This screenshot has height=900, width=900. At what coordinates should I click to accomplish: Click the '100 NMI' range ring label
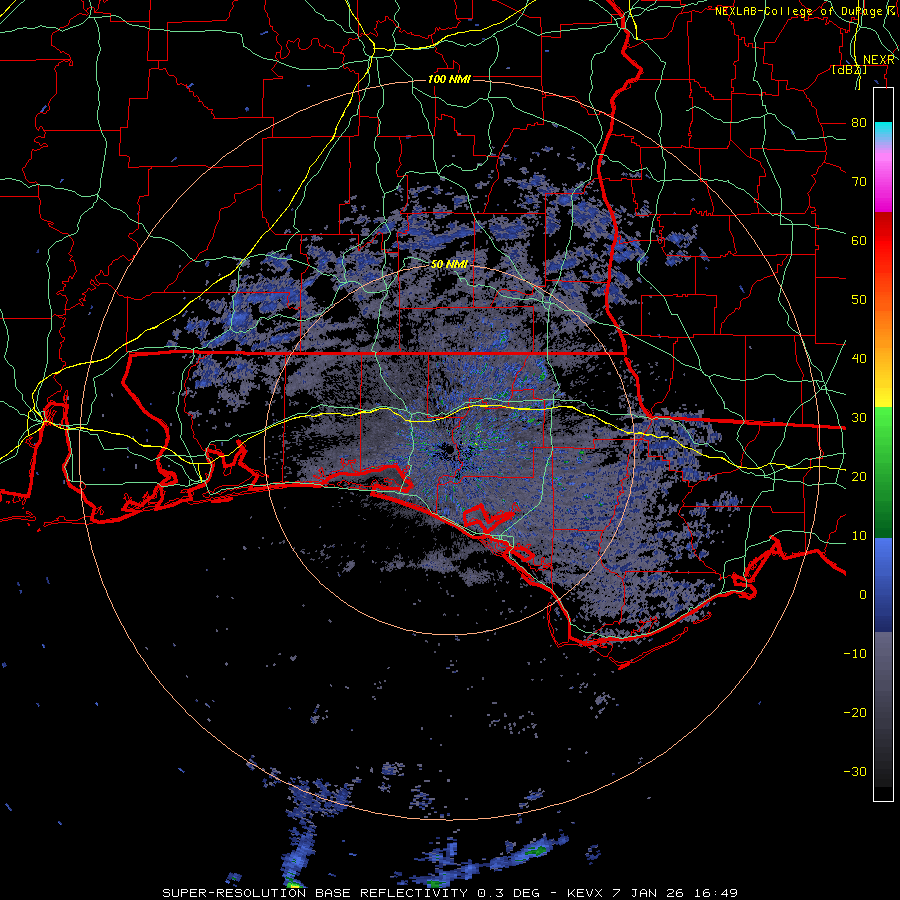click(449, 79)
